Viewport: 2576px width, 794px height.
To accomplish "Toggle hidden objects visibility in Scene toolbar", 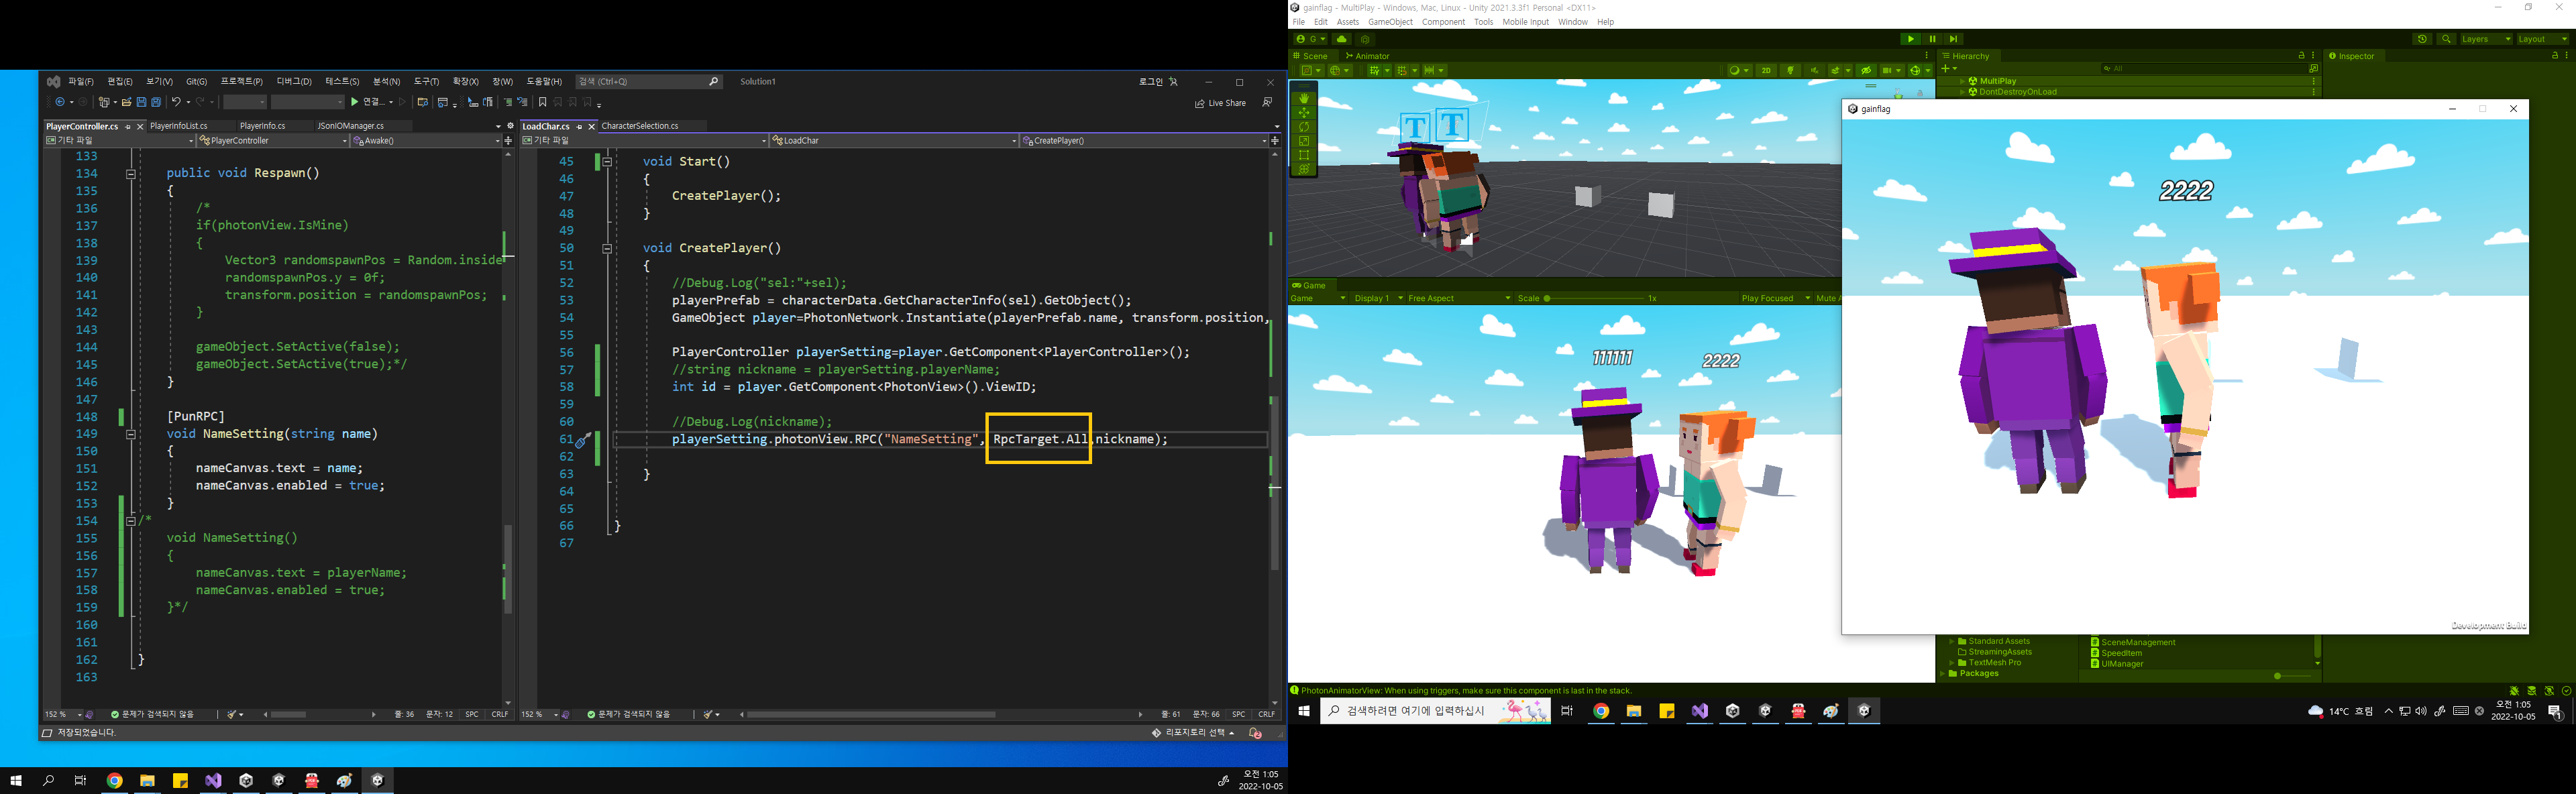I will (1865, 70).
